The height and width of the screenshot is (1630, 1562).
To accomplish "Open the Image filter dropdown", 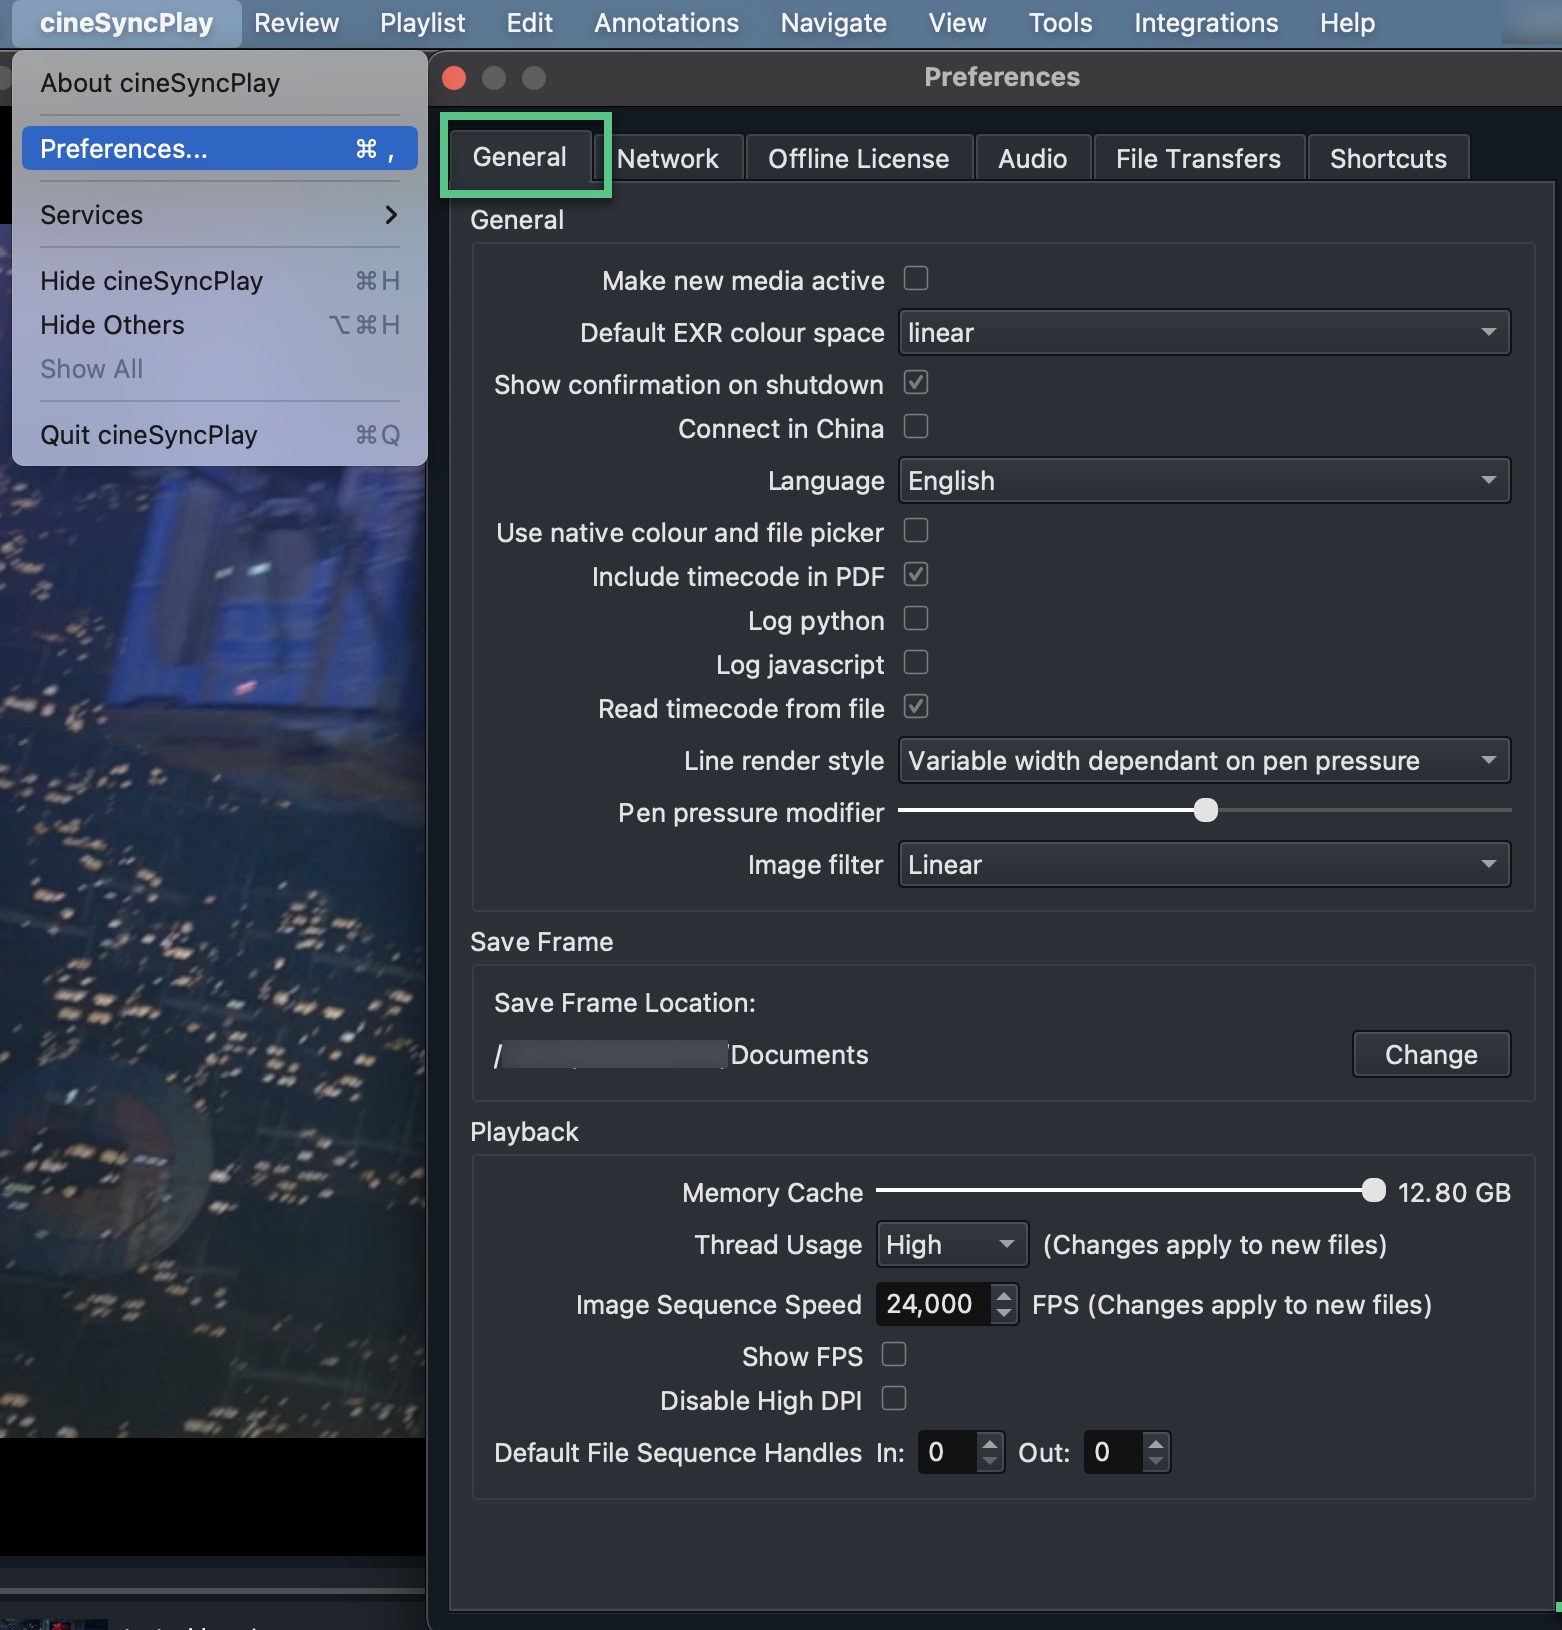I will pyautogui.click(x=1204, y=864).
